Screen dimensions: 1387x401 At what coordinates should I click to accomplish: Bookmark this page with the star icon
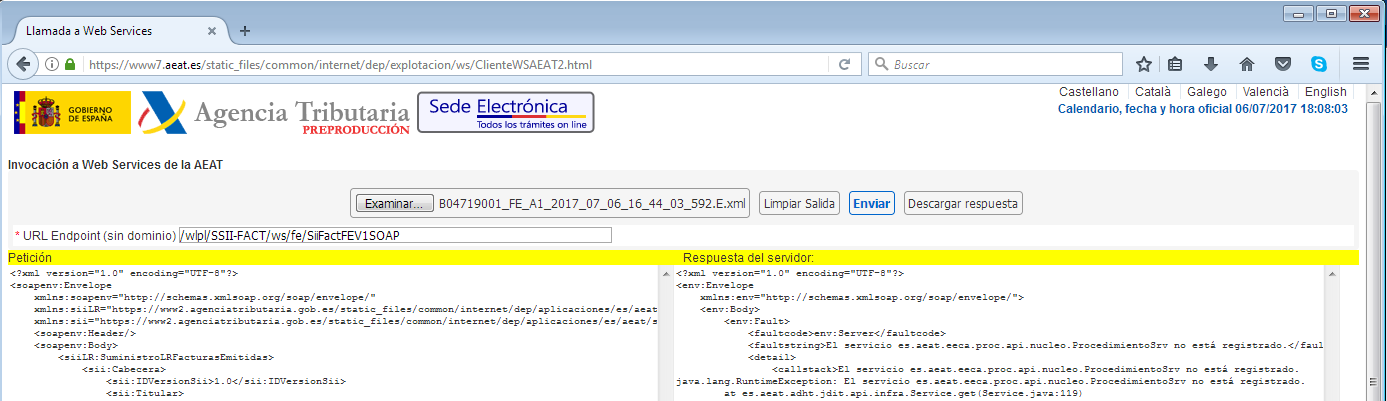(1144, 64)
